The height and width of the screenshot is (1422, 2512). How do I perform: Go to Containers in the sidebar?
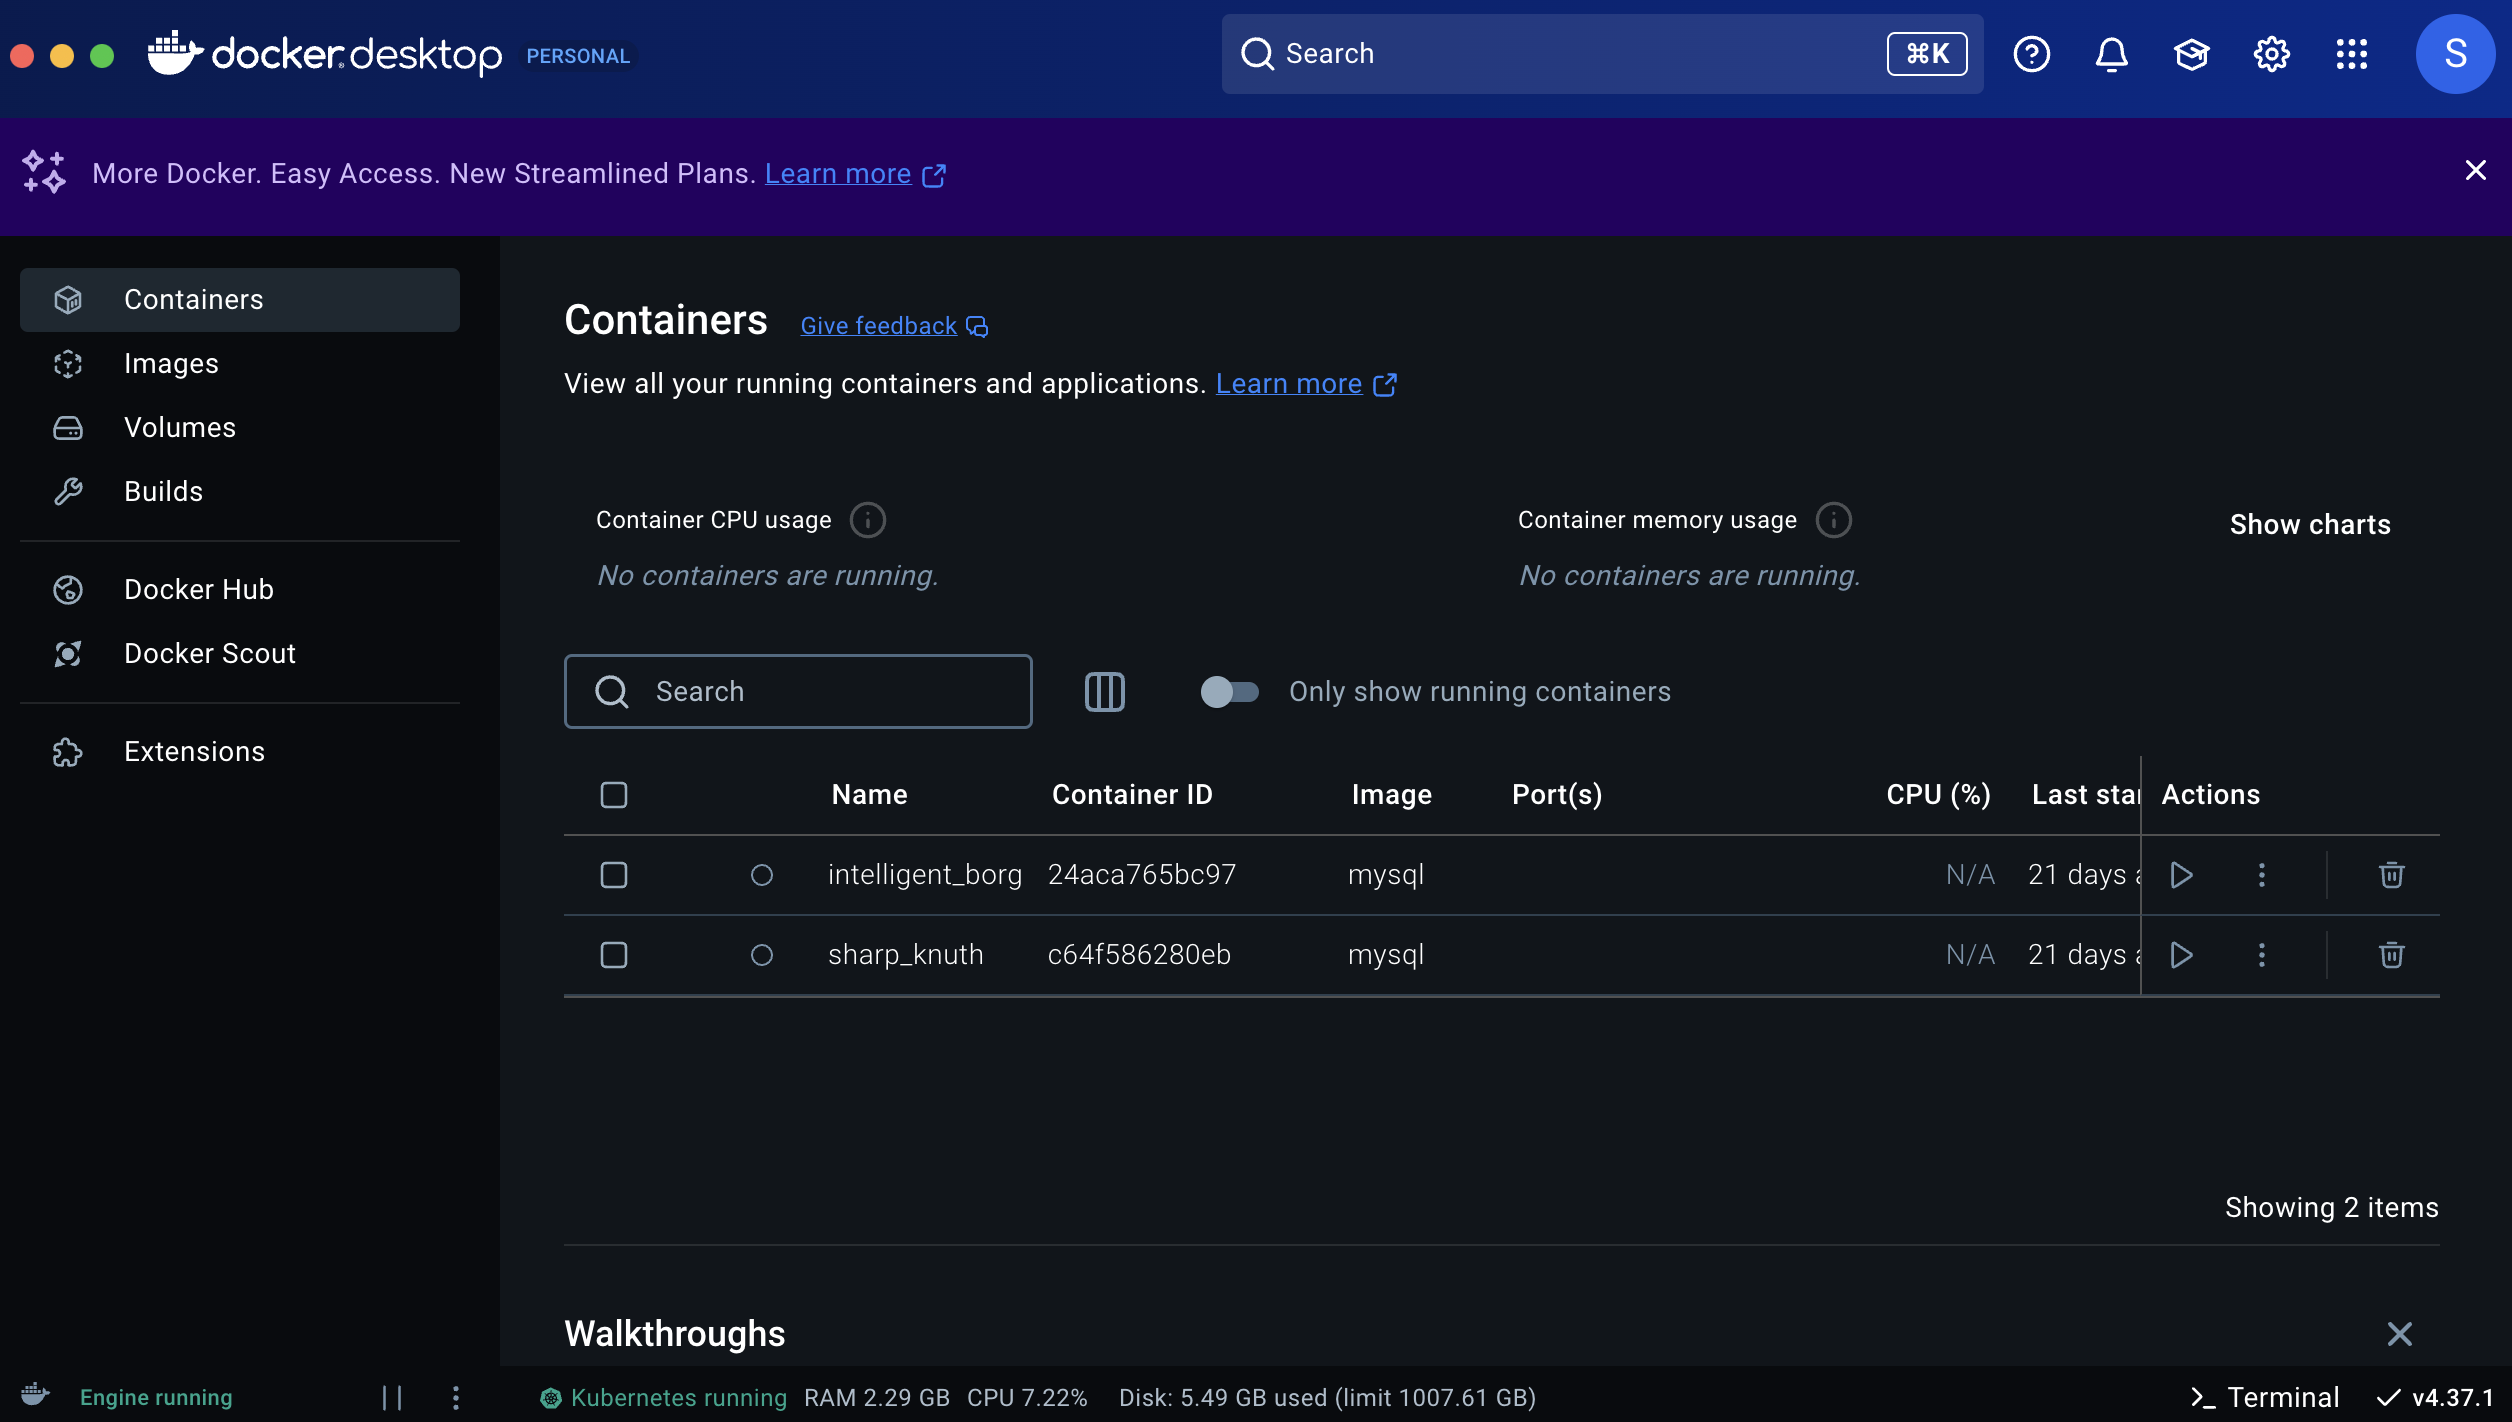[240, 300]
